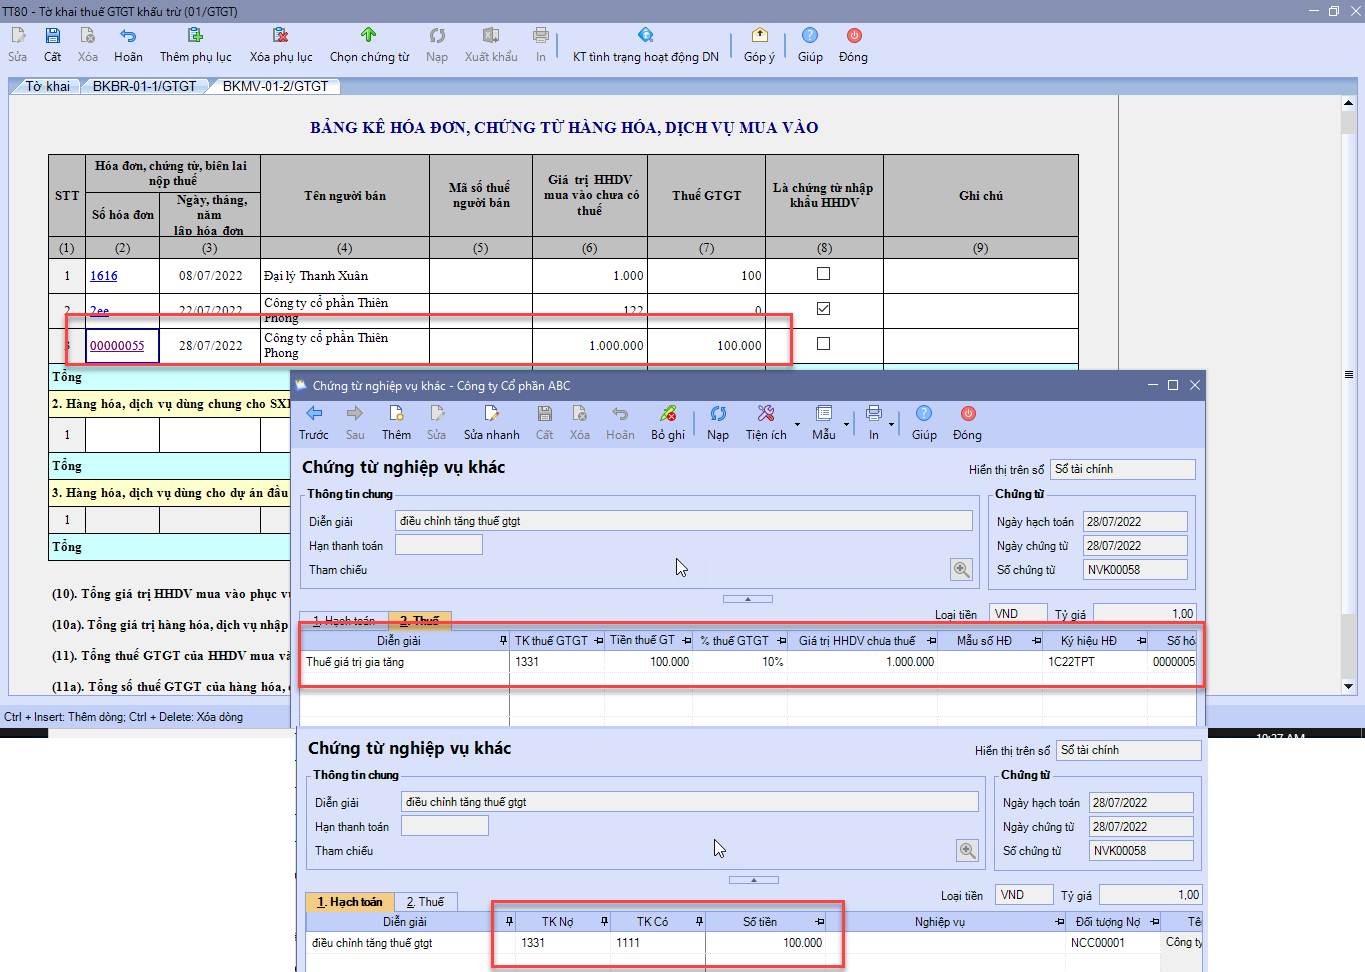Screen dimensions: 1365x972
Task: Open invoice number link 1616
Action: pos(104,276)
